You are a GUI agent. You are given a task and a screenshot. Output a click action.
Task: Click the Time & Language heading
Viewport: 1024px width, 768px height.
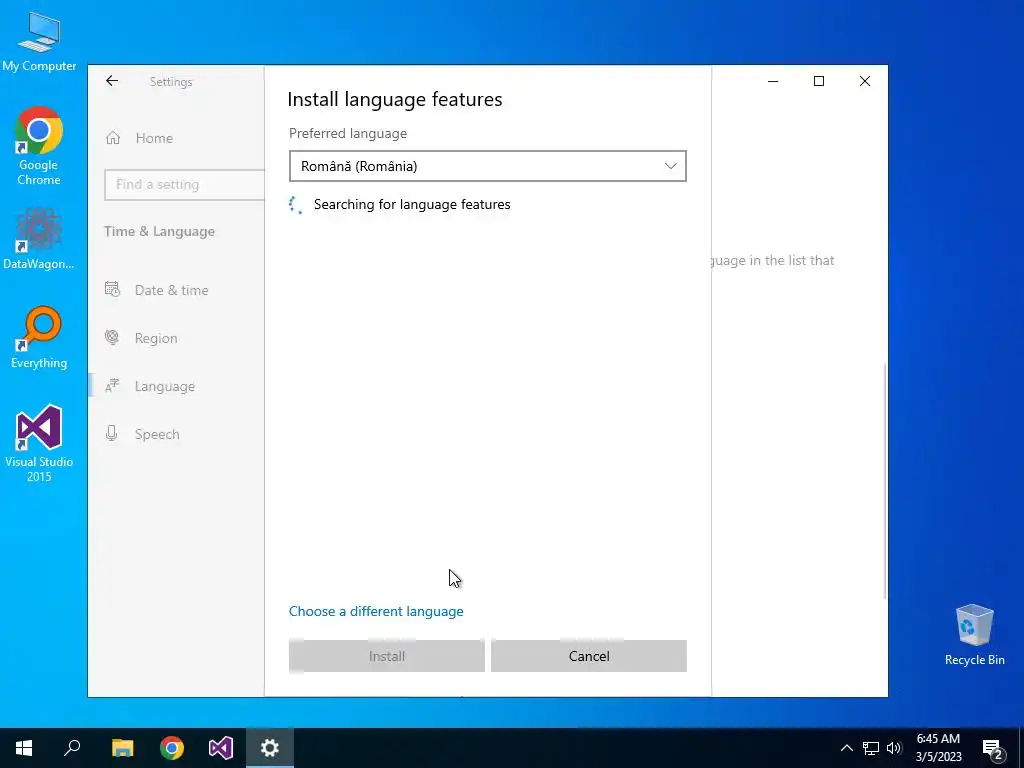coord(159,231)
